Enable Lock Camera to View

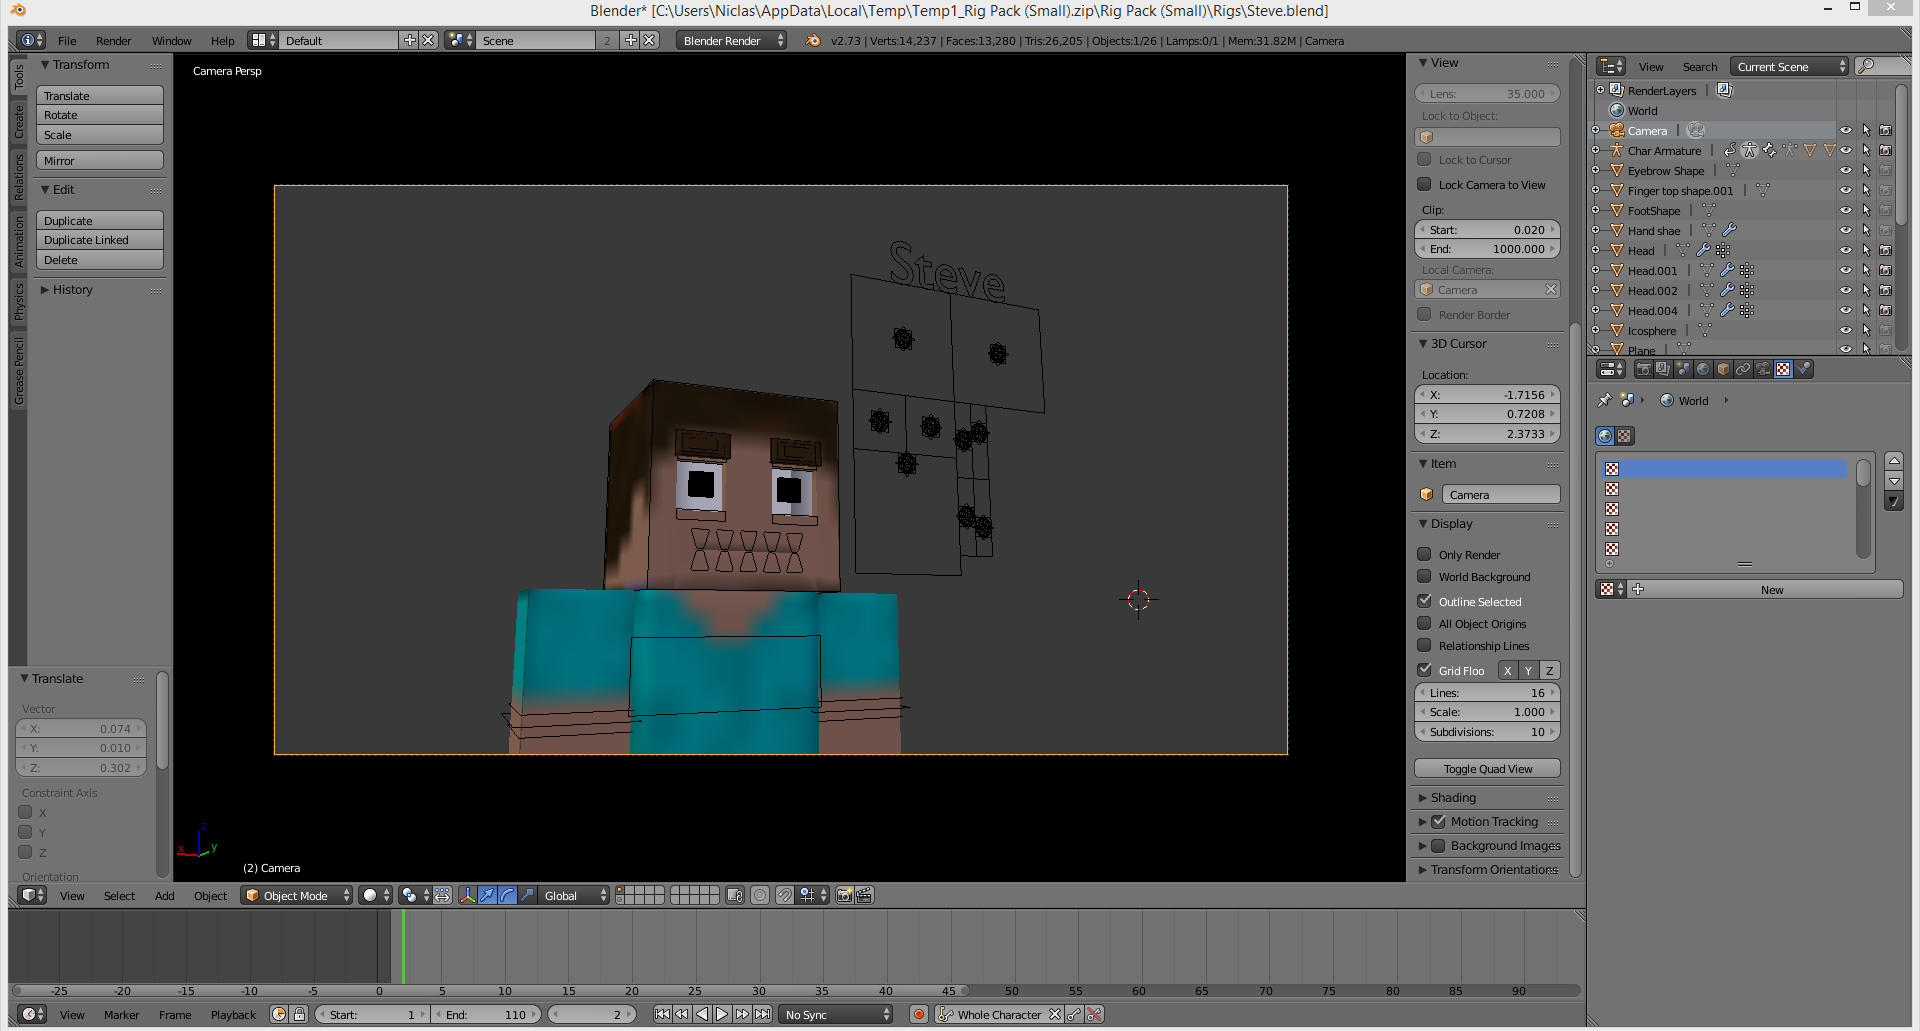(x=1424, y=184)
